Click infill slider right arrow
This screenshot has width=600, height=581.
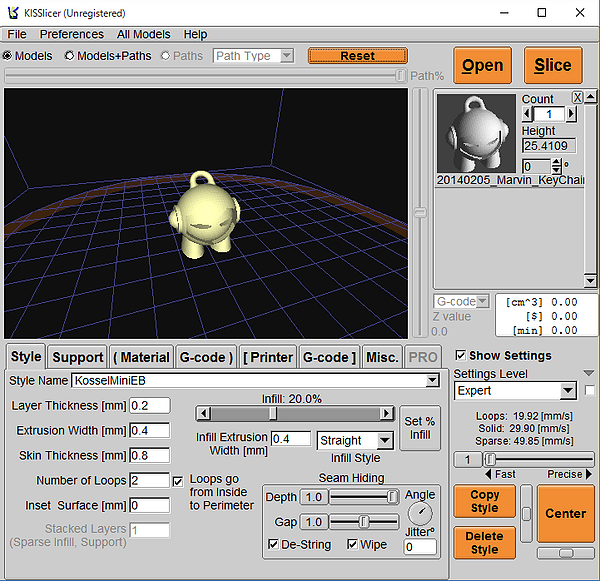pos(386,413)
